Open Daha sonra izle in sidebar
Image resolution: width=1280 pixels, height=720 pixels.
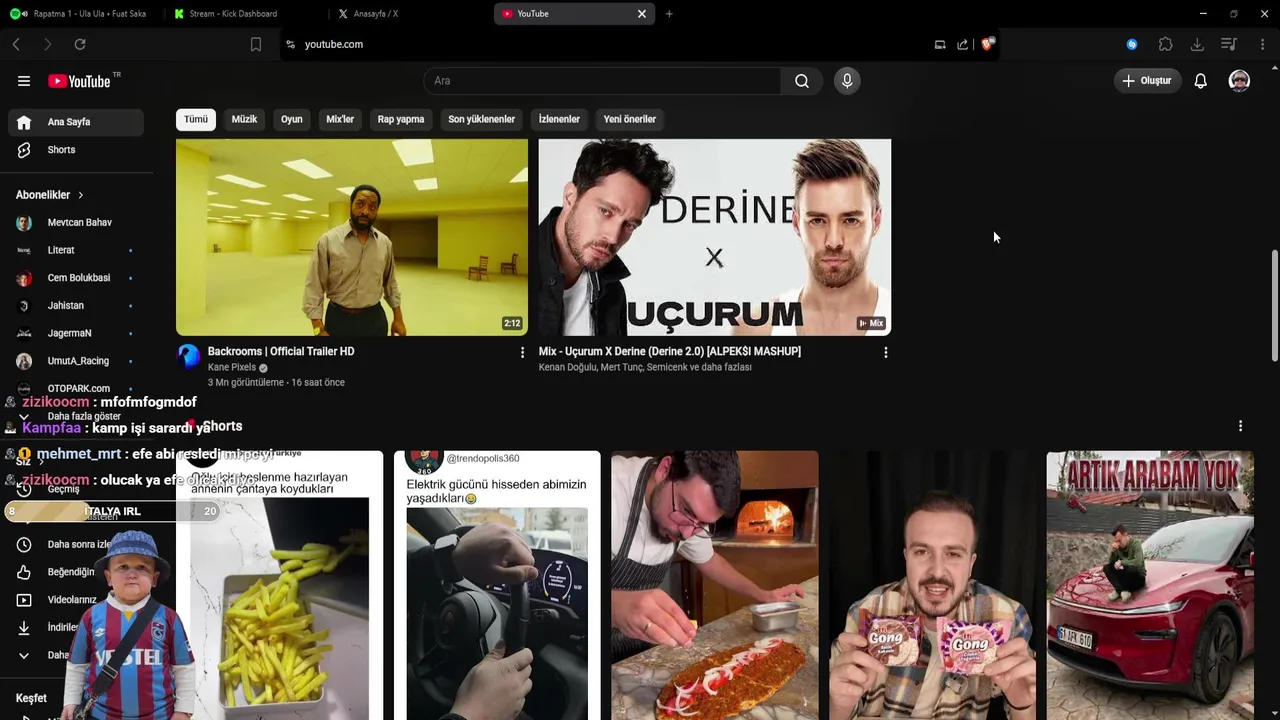pyautogui.click(x=76, y=545)
